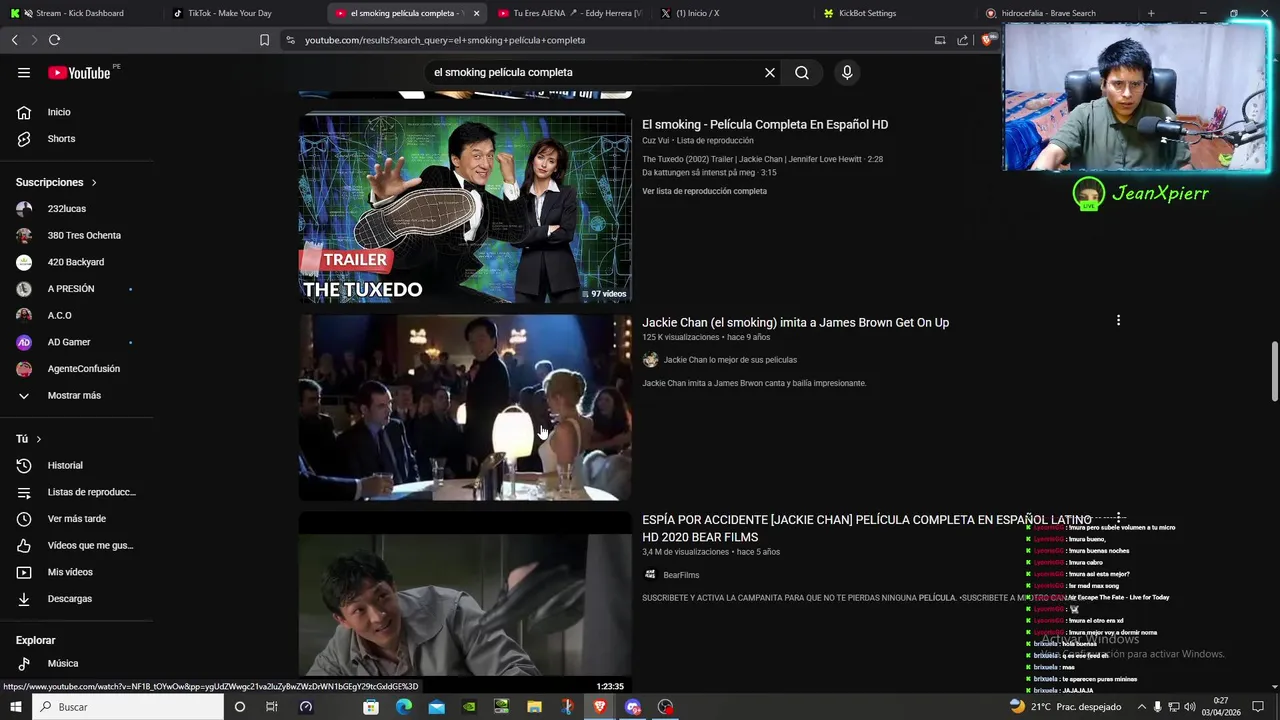Switch to the X Inicio tab
The image size is (1280, 720).
(x=732, y=13)
